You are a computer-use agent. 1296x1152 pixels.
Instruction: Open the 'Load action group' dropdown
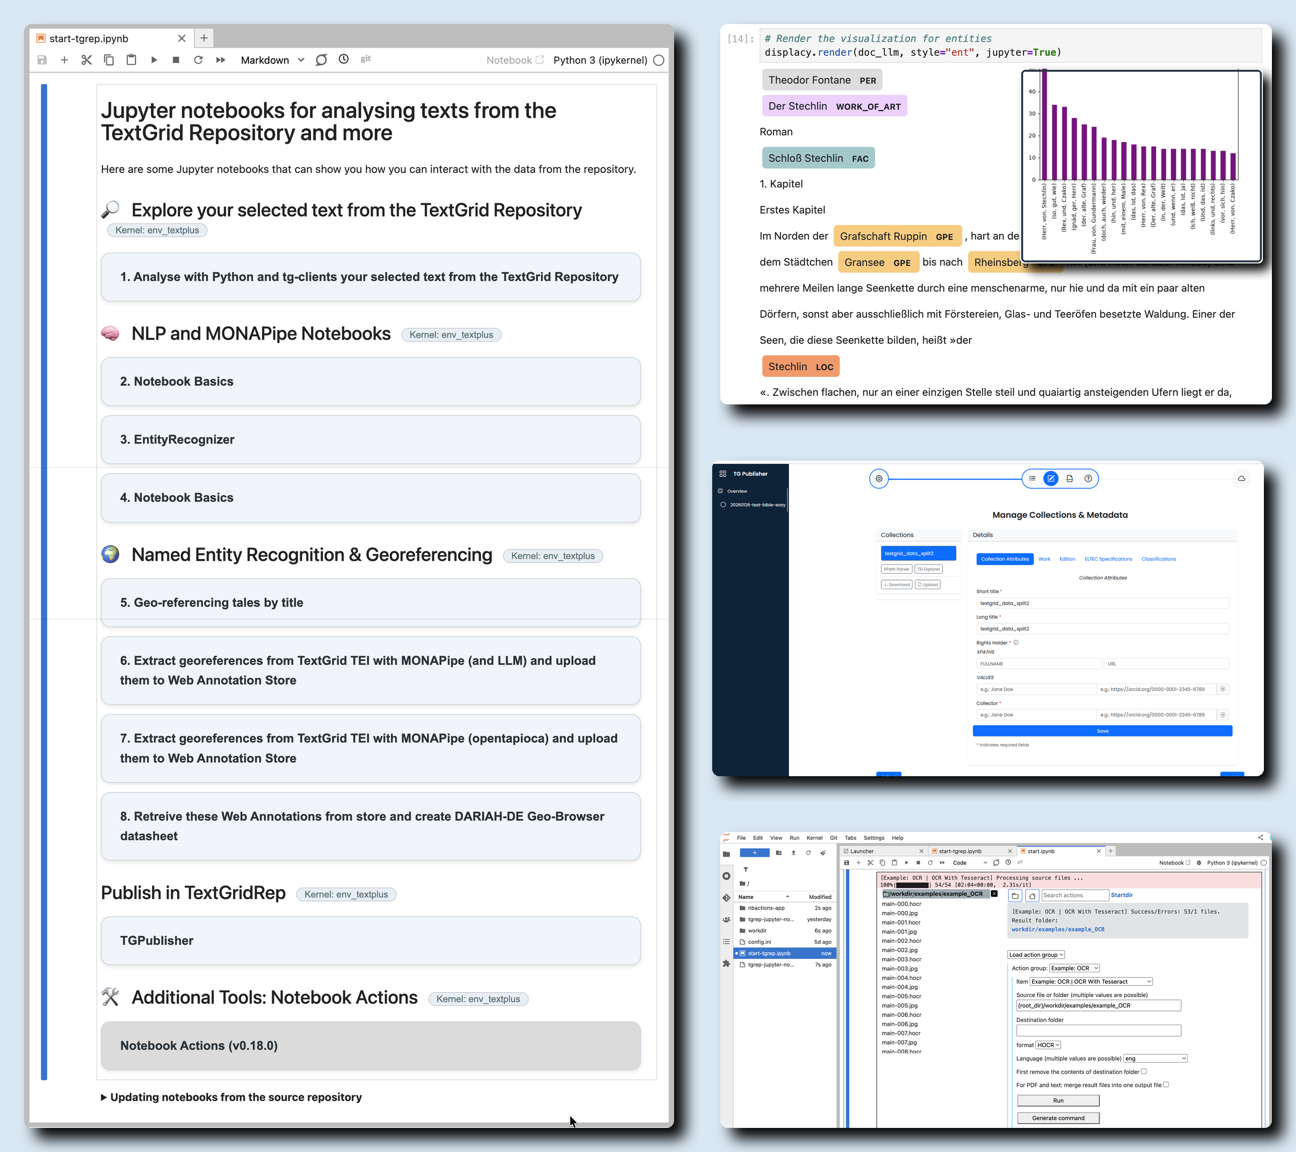1036,955
